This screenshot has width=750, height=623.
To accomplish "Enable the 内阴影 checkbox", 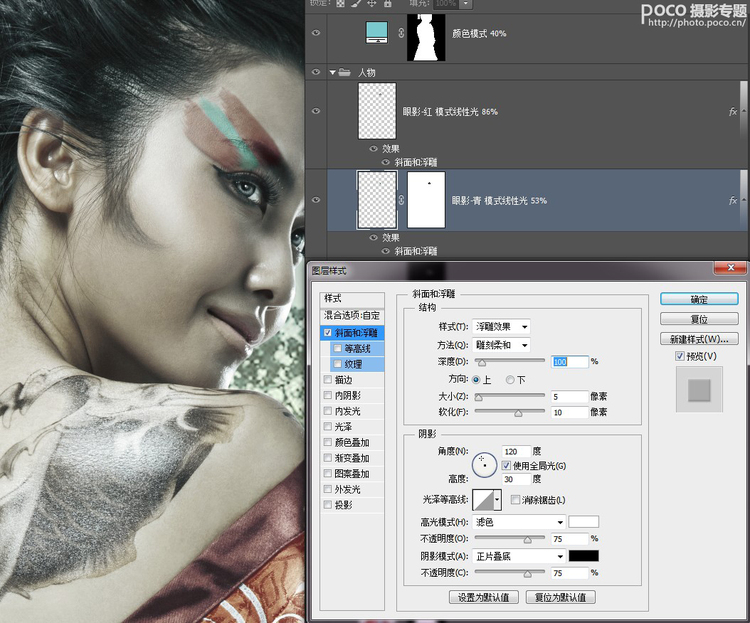I will coord(328,395).
